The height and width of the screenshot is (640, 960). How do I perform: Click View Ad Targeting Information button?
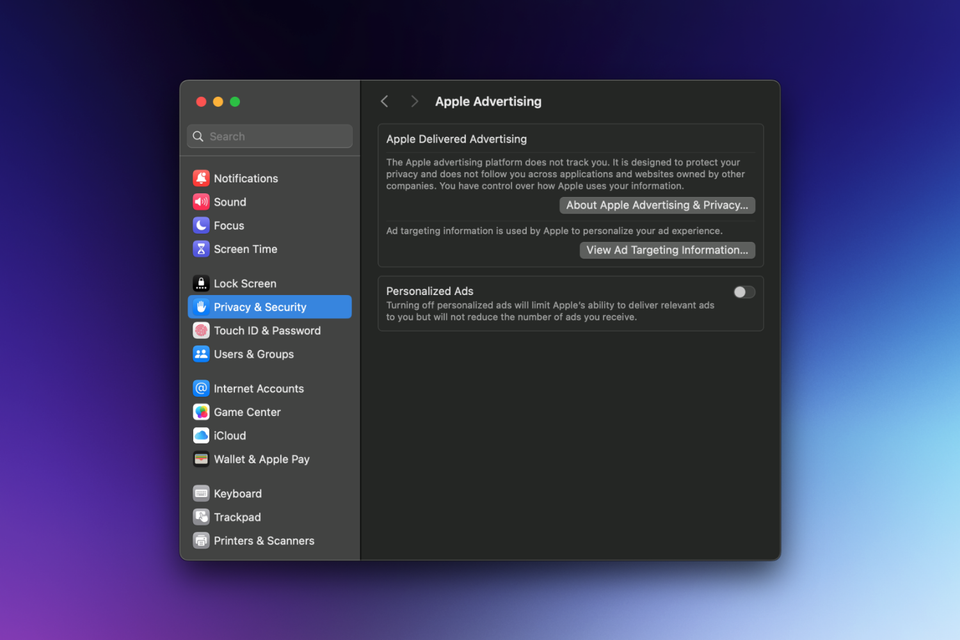[667, 250]
